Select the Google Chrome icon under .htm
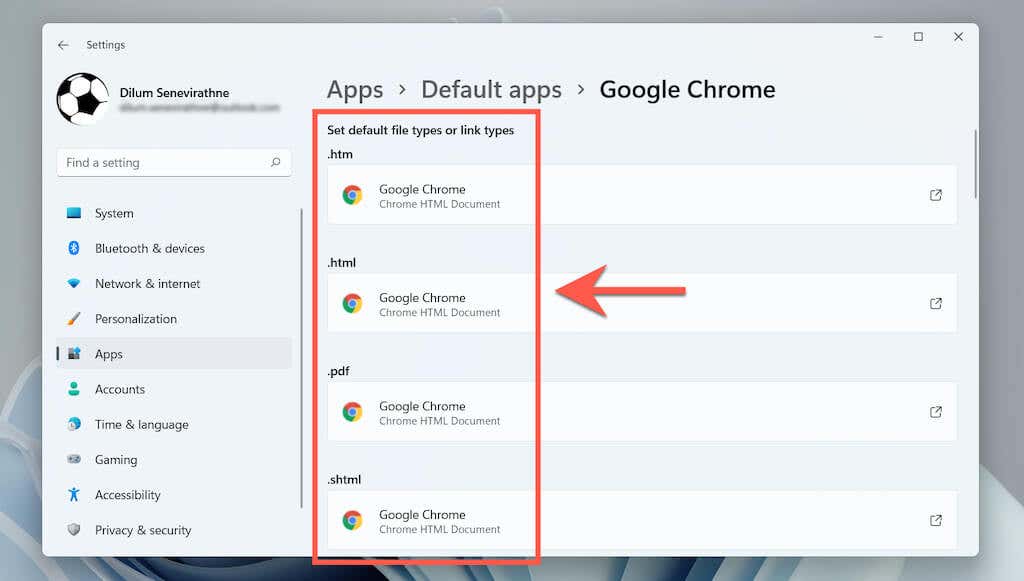This screenshot has width=1024, height=581. pyautogui.click(x=352, y=196)
